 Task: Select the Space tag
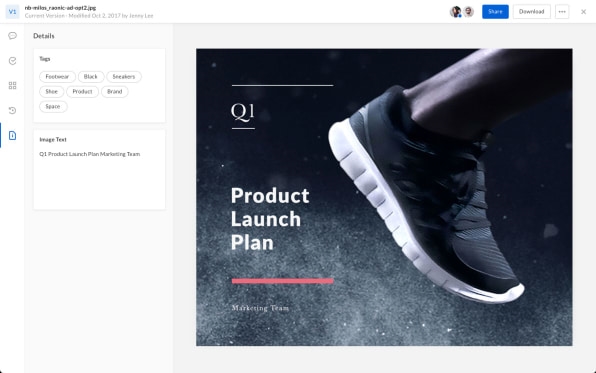[x=53, y=106]
